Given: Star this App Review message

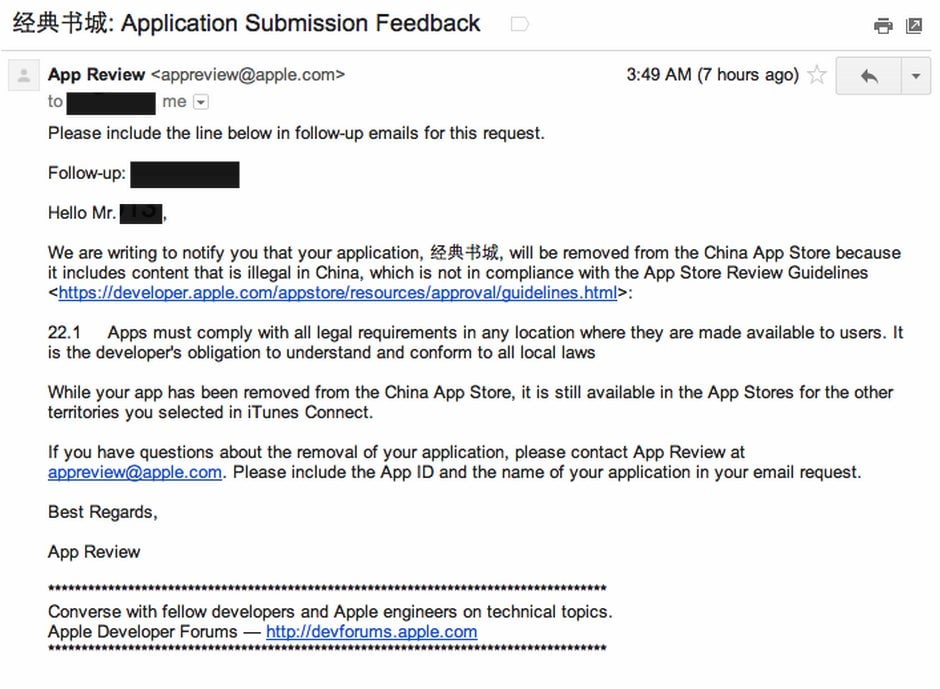Looking at the screenshot, I should 817,75.
